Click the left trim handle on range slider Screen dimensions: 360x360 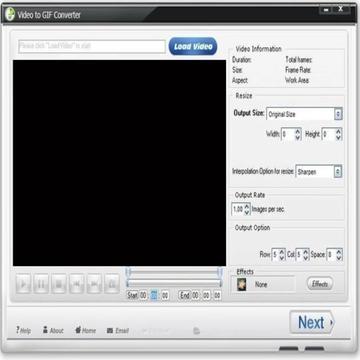pyautogui.click(x=129, y=272)
